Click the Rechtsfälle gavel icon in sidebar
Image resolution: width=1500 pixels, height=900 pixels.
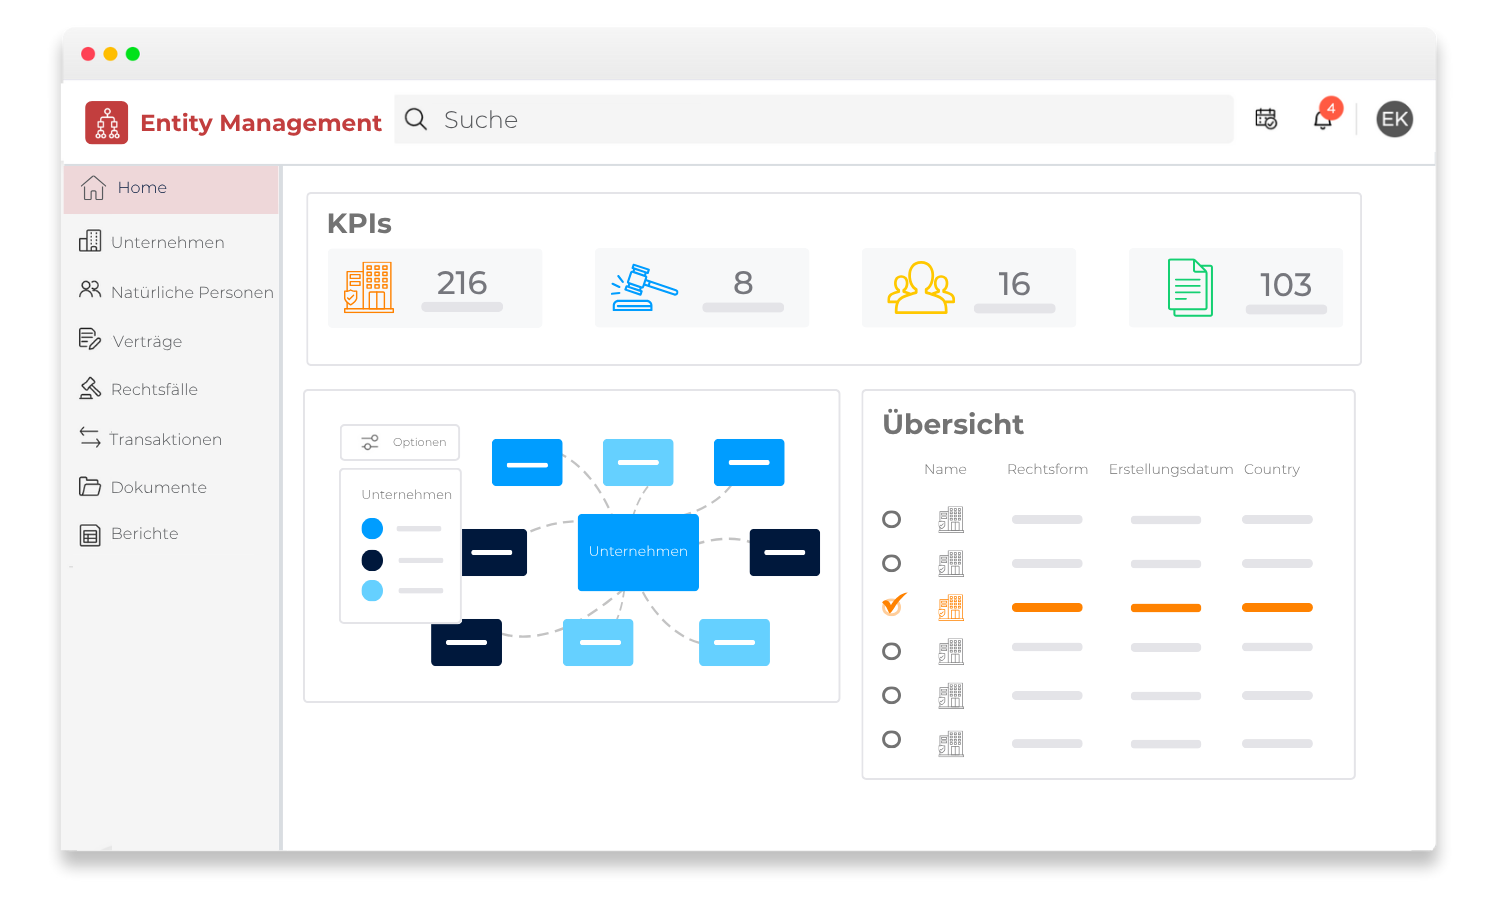pos(90,388)
